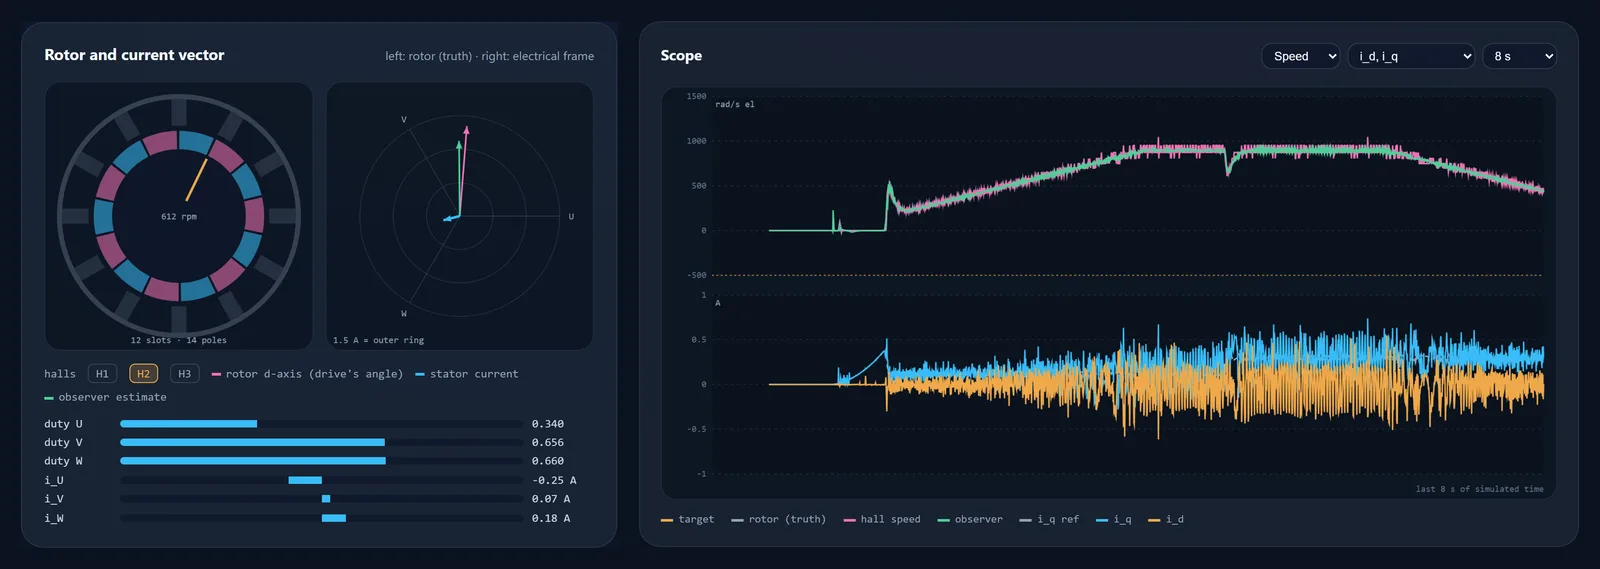Click the i_W value 0.18 A
Viewport: 1600px width, 569px height.
[x=551, y=518]
